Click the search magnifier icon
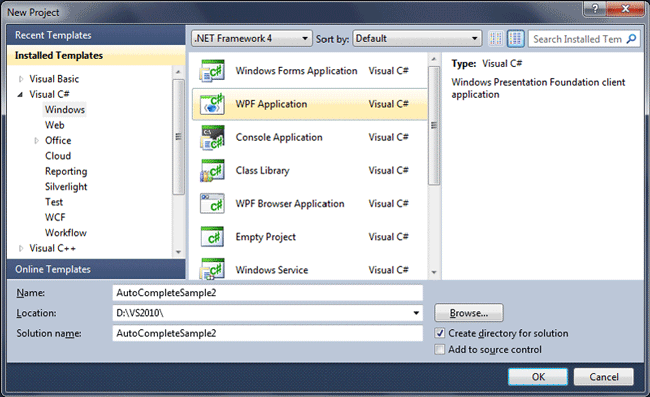650x397 pixels. 631,39
